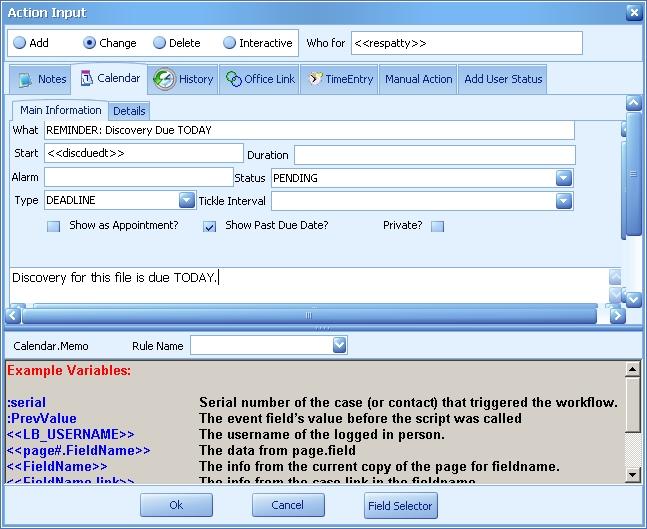Open the Field Selector
647x529 pixels.
(x=400, y=505)
